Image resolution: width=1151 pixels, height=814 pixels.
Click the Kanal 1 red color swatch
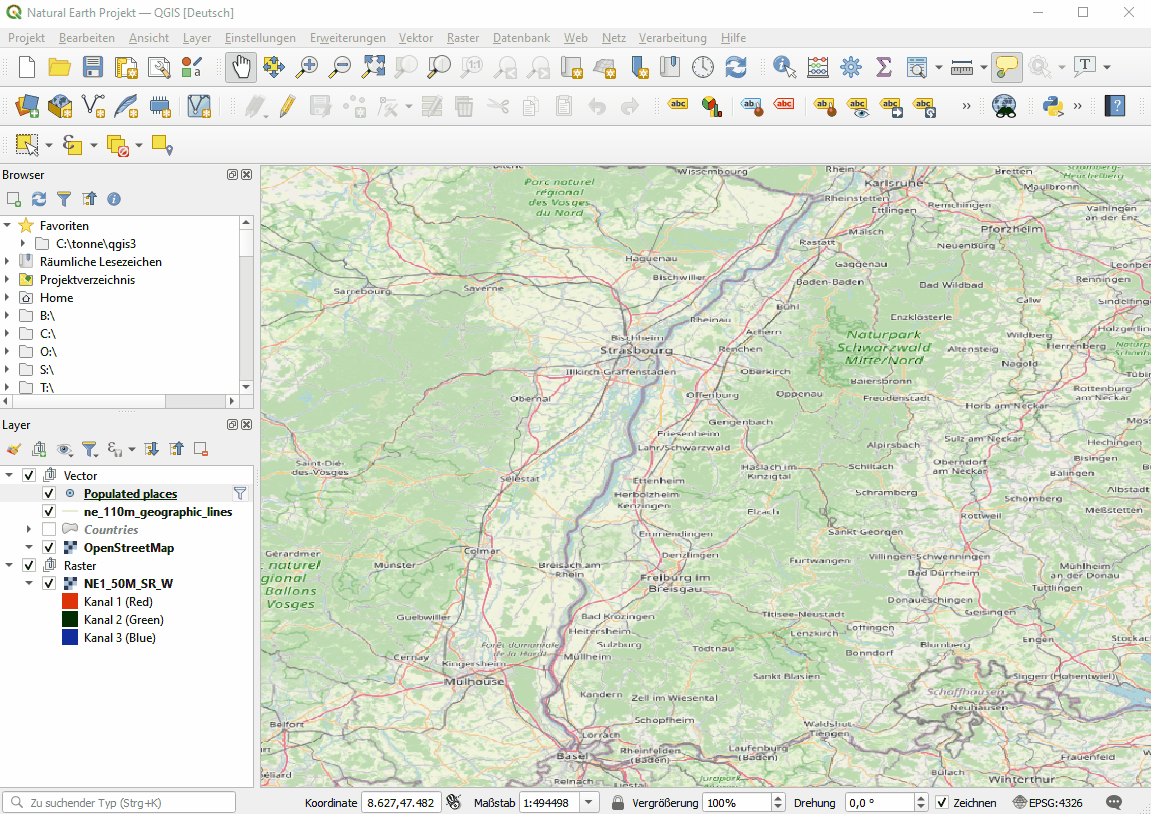[x=71, y=601]
